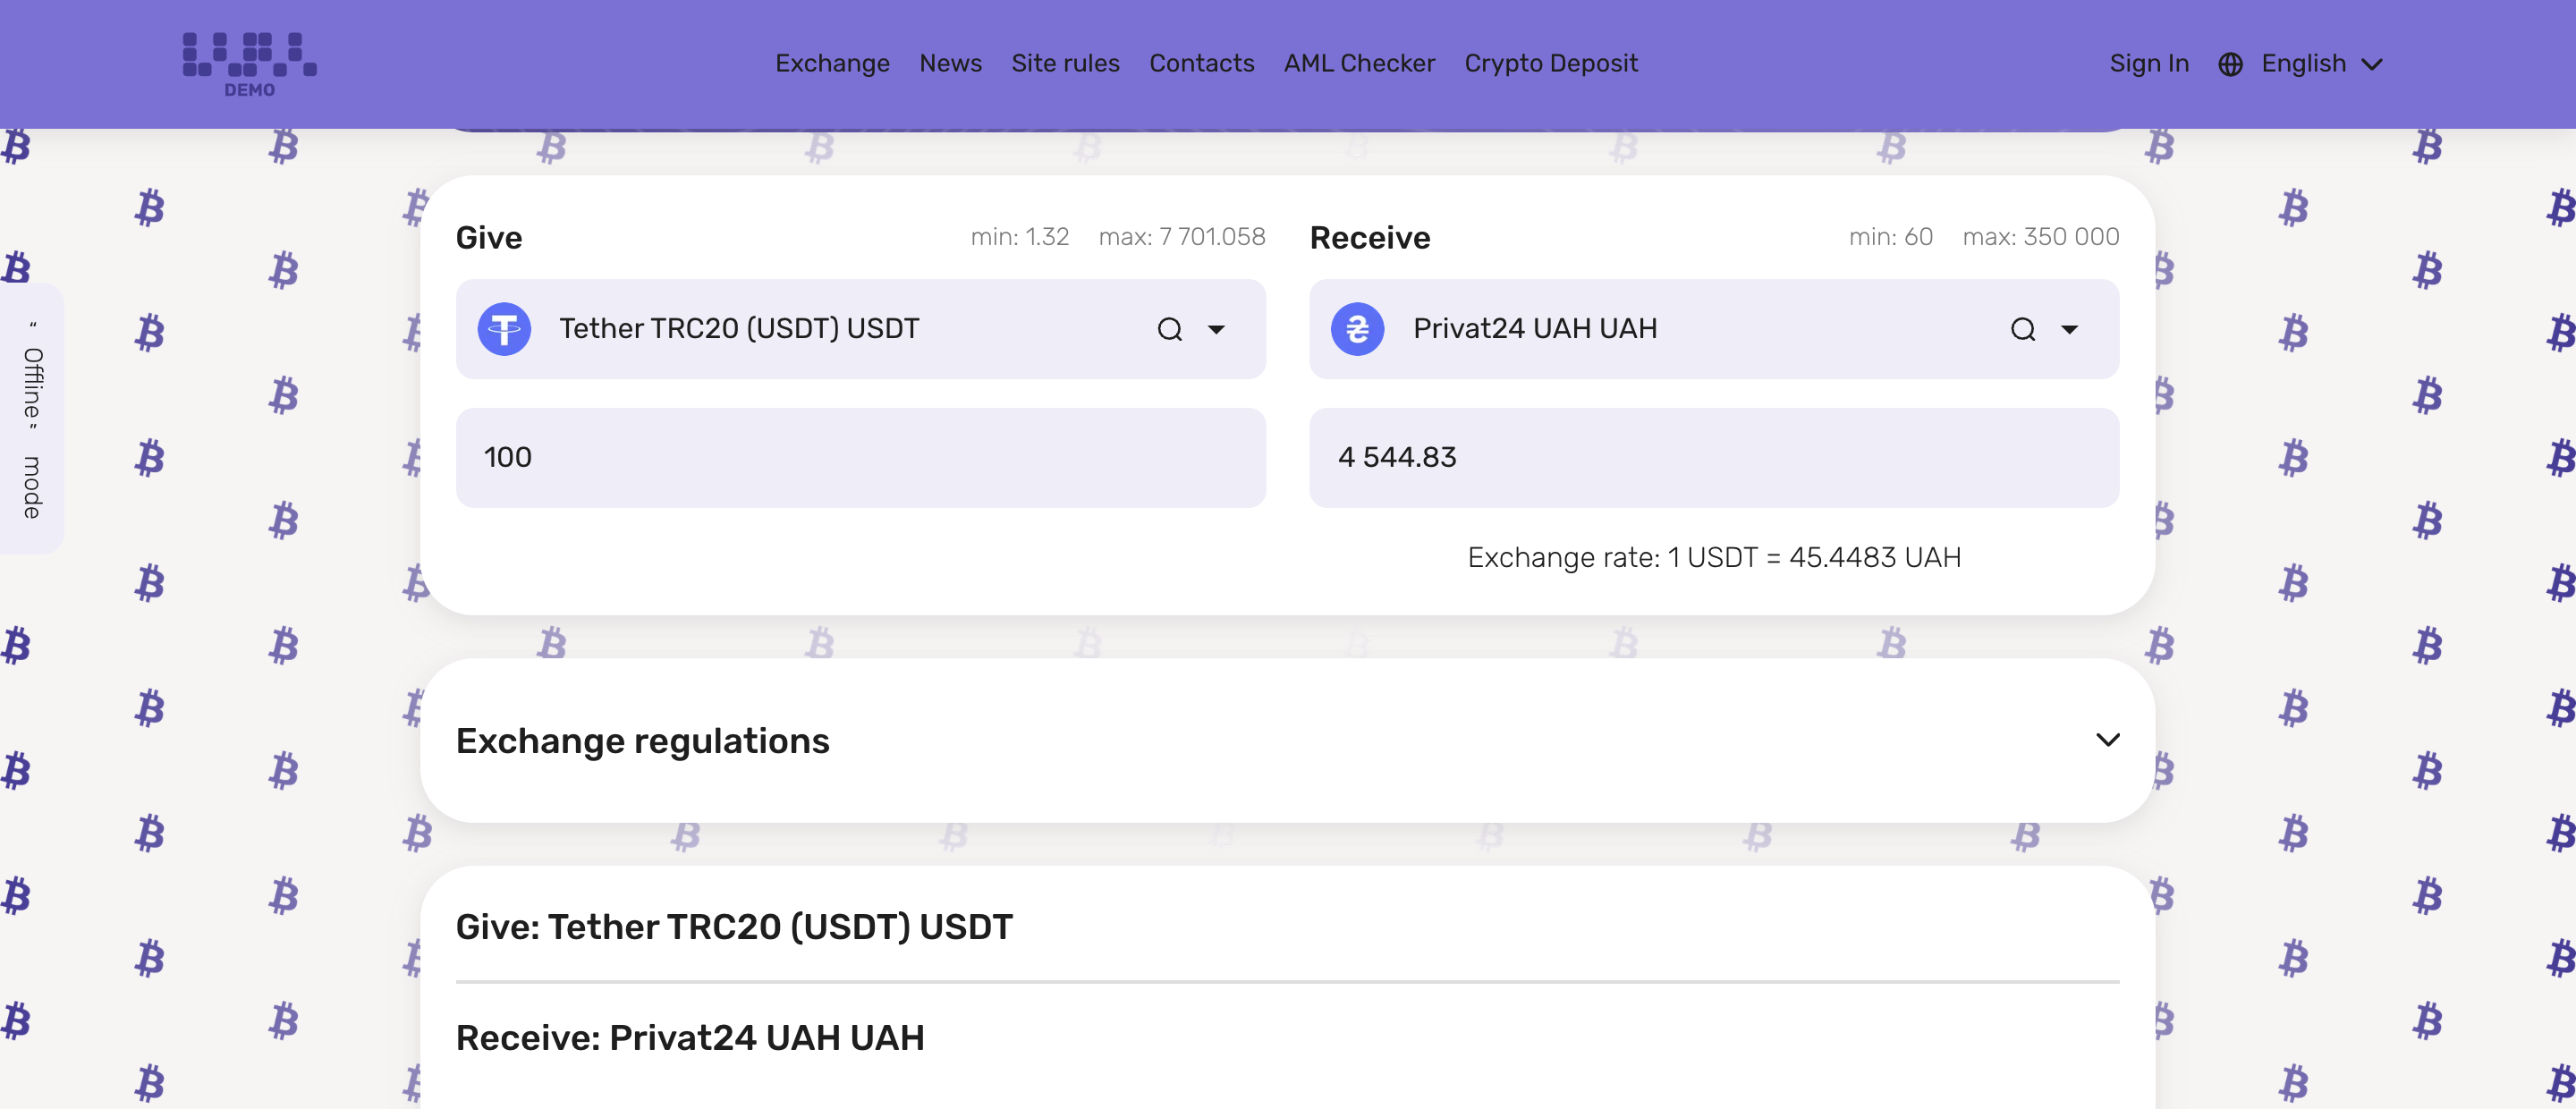
Task: Click the Give min: 1.32 value
Action: [x=1019, y=237]
